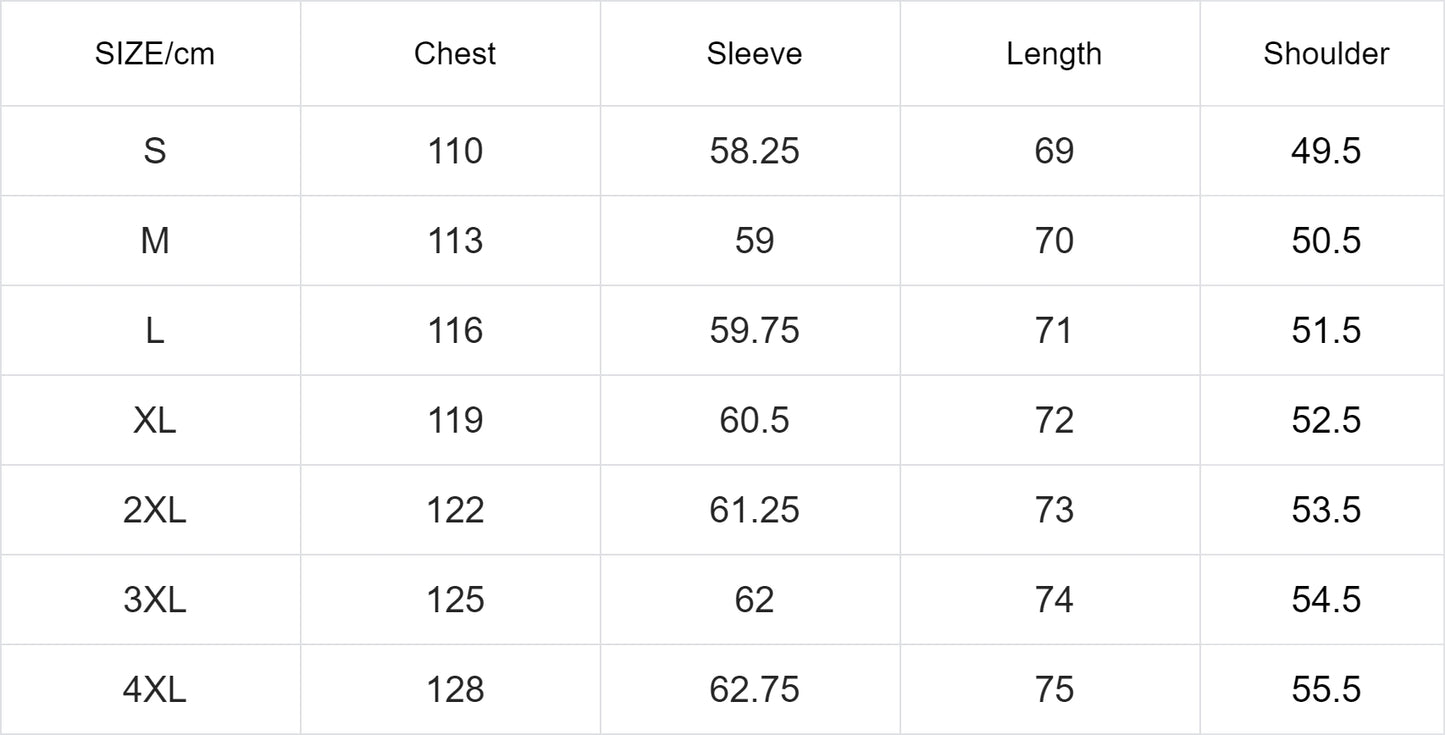Click sleeve value 60.5 for XL
Image resolution: width=1445 pixels, height=735 pixels.
754,421
